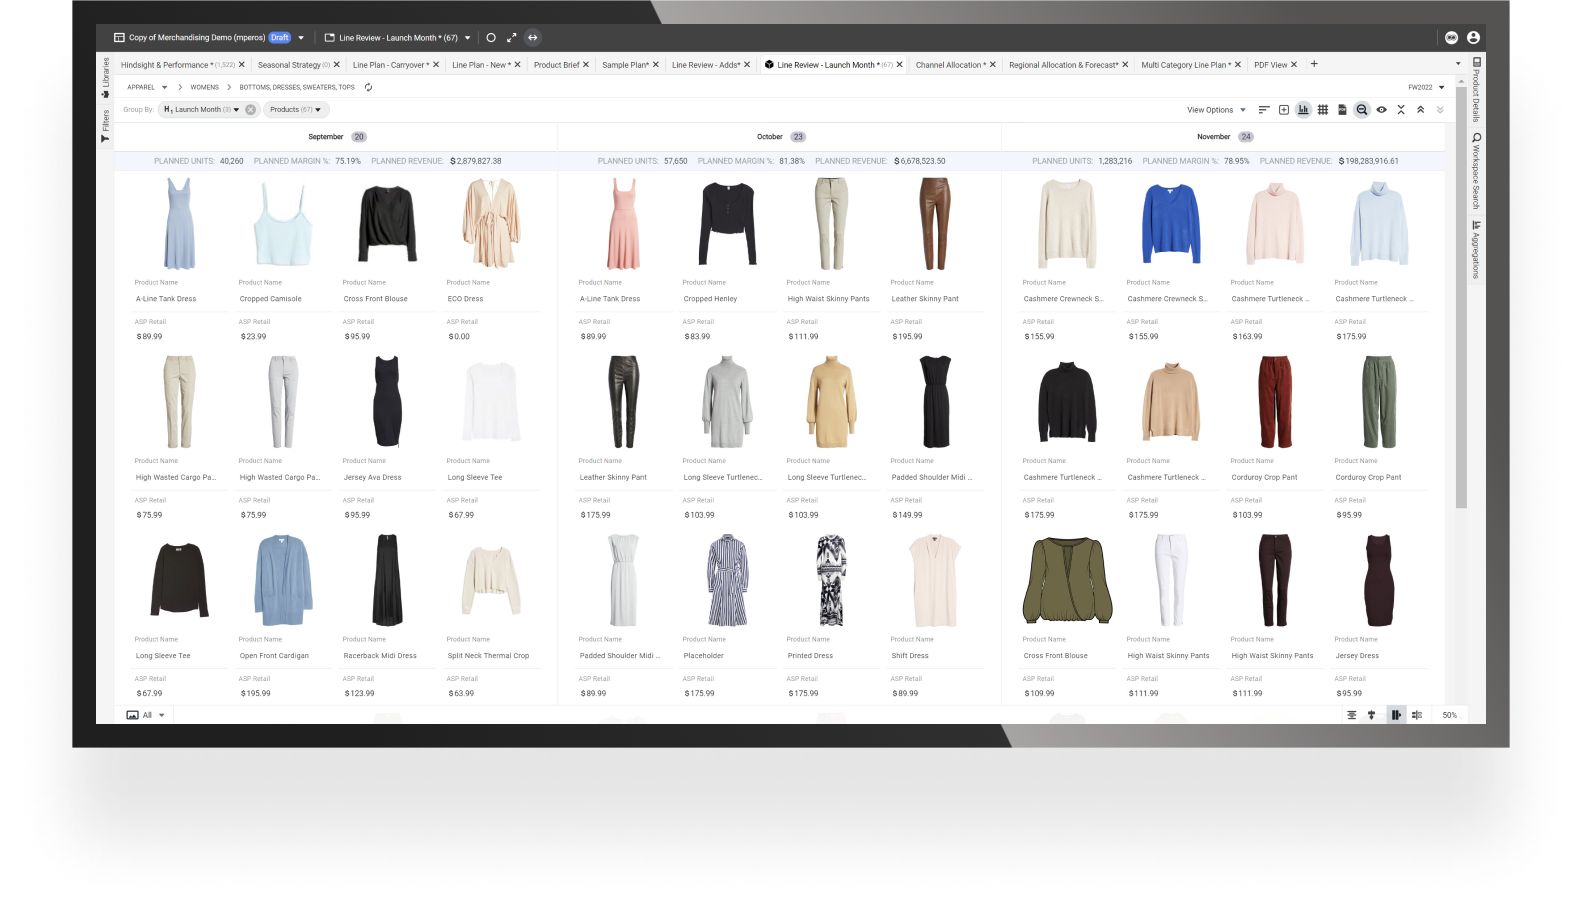Image resolution: width=1581 pixels, height=909 pixels.
Task: Select the Leather Skinny Pant product thumbnail
Action: (934, 224)
